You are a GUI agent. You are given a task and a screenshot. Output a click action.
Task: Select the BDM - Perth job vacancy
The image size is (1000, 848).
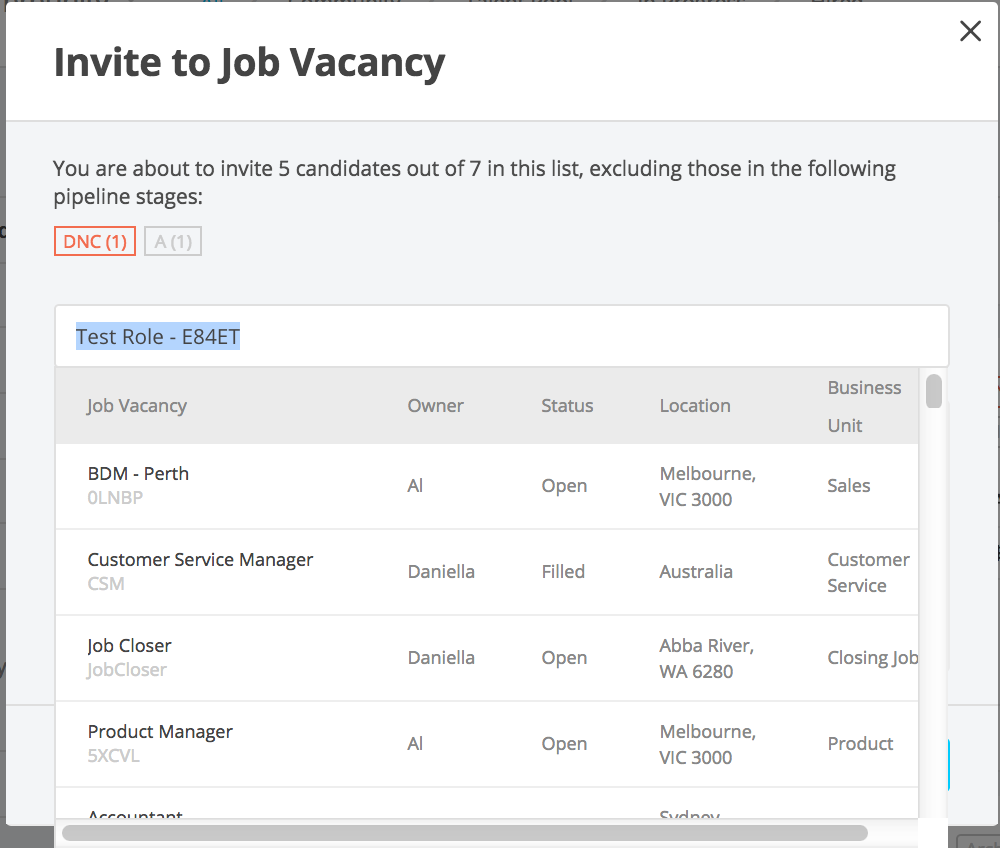click(x=138, y=474)
